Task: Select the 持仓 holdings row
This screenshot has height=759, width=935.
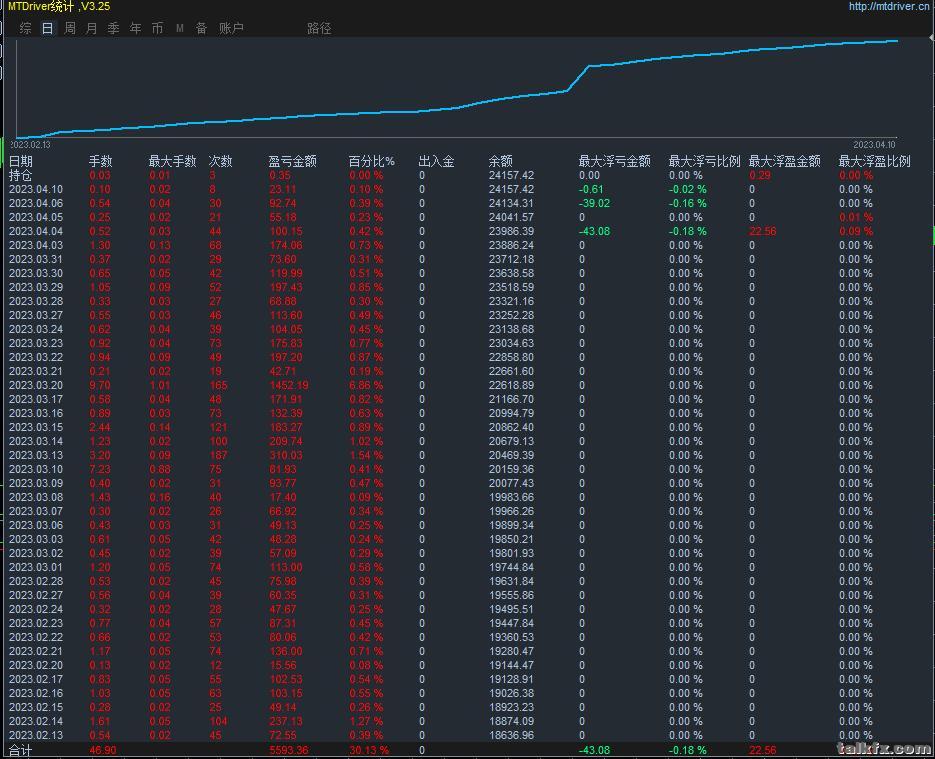Action: click(21, 175)
